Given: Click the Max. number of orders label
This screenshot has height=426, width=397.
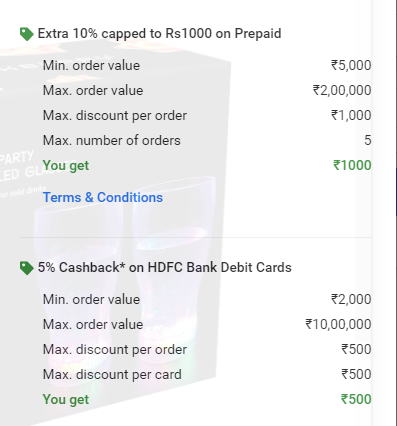Looking at the screenshot, I should click(x=112, y=140).
